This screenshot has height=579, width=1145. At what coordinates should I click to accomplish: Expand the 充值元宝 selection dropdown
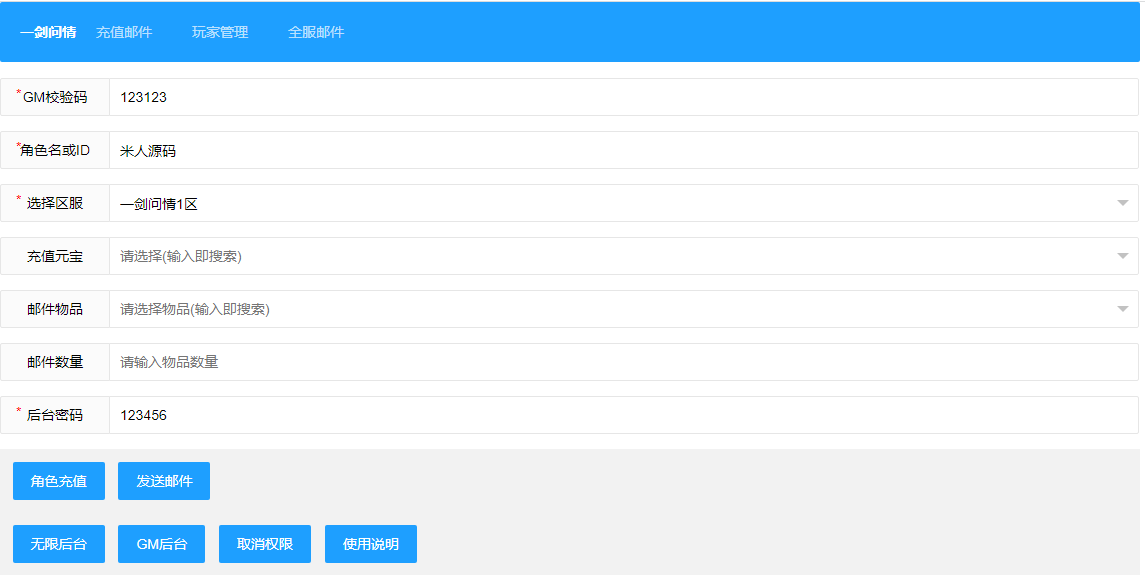(610, 256)
